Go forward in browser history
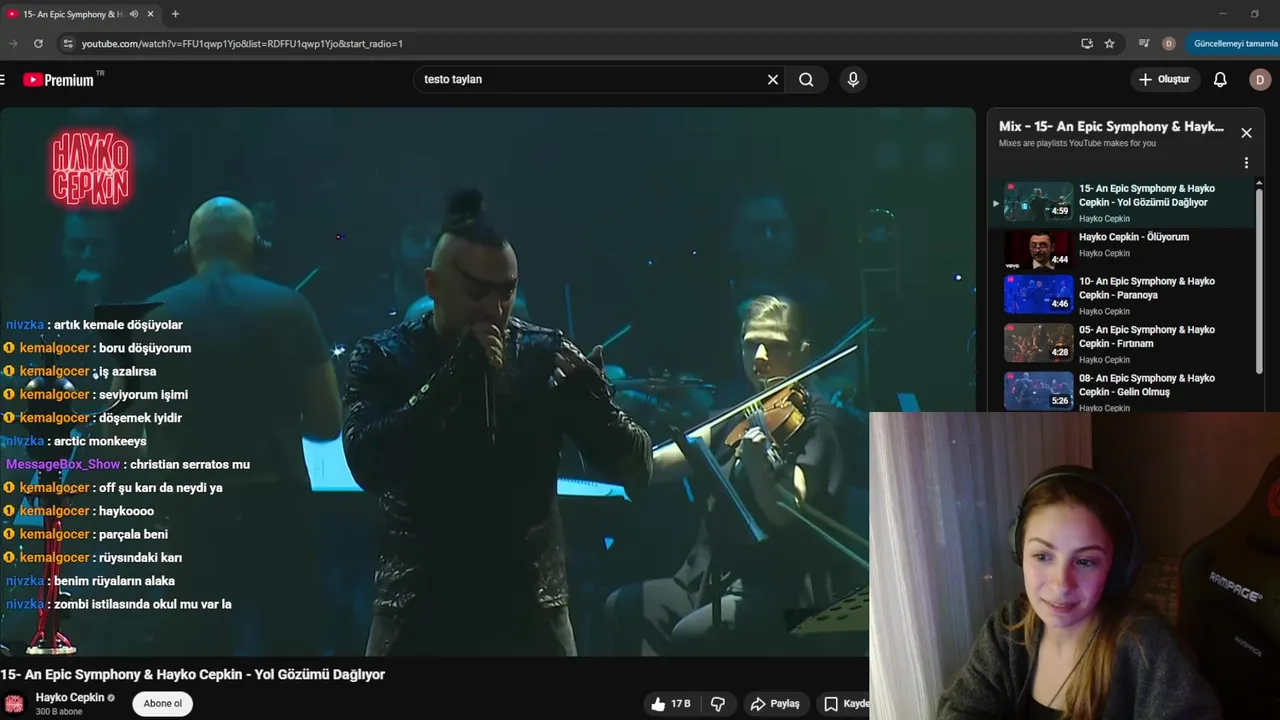The width and height of the screenshot is (1280, 720). point(13,44)
